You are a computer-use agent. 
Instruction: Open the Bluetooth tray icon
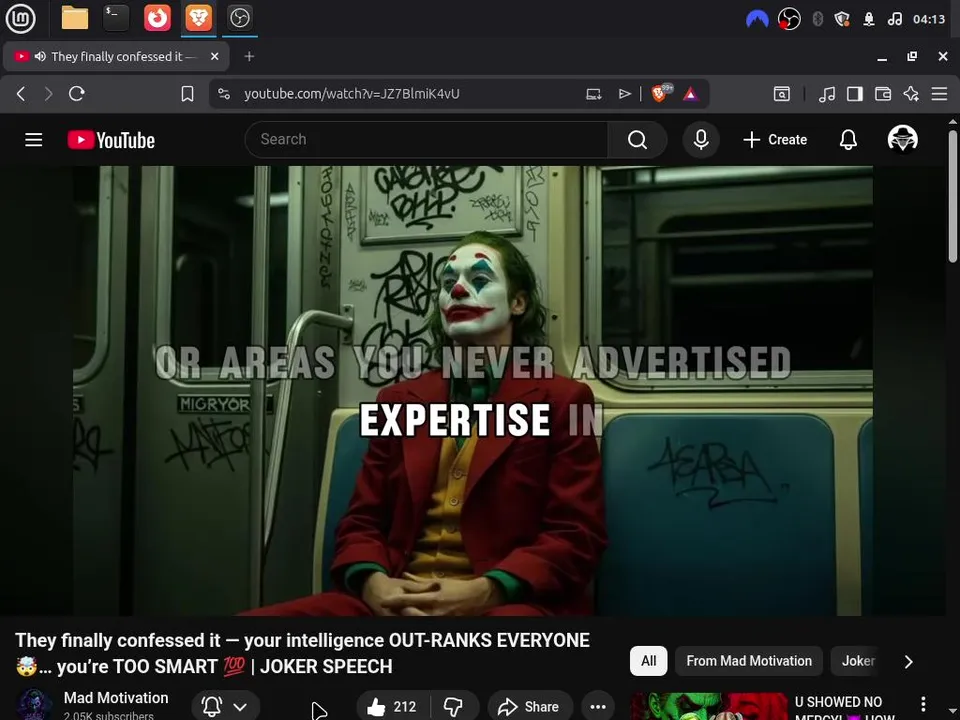click(817, 19)
